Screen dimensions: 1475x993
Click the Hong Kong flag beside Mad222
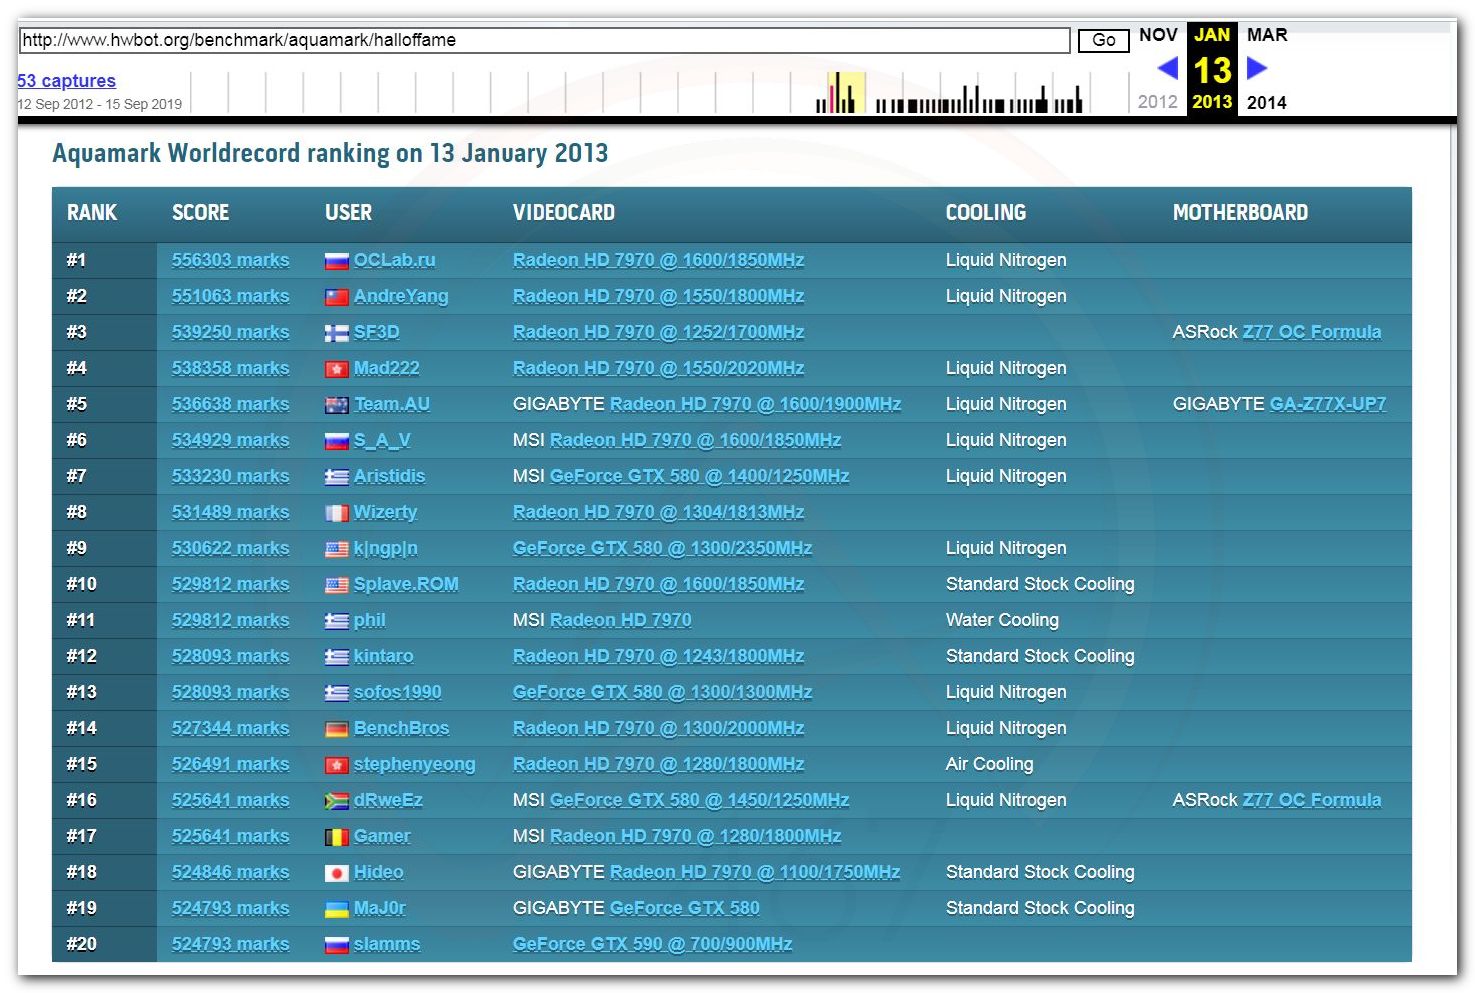(x=336, y=369)
